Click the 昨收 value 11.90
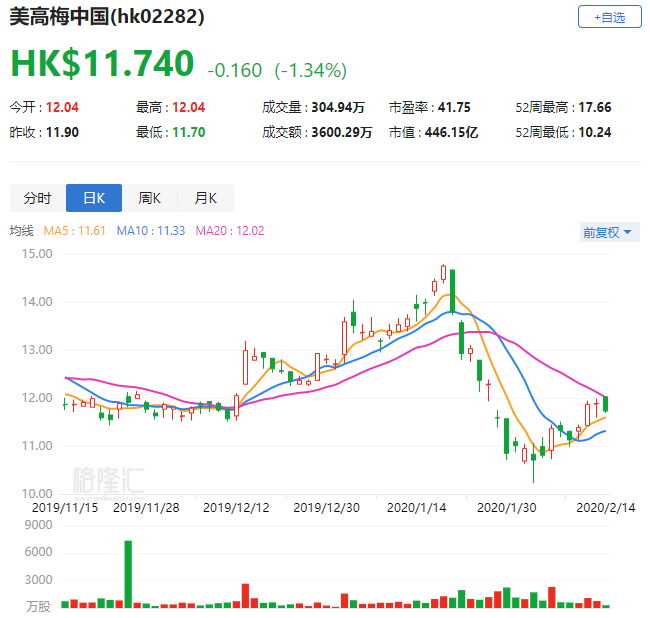Image resolution: width=650 pixels, height=618 pixels. point(62,132)
